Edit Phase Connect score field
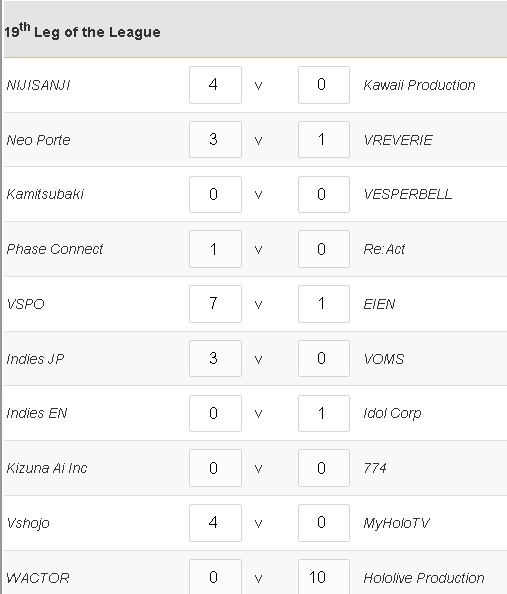 point(215,249)
